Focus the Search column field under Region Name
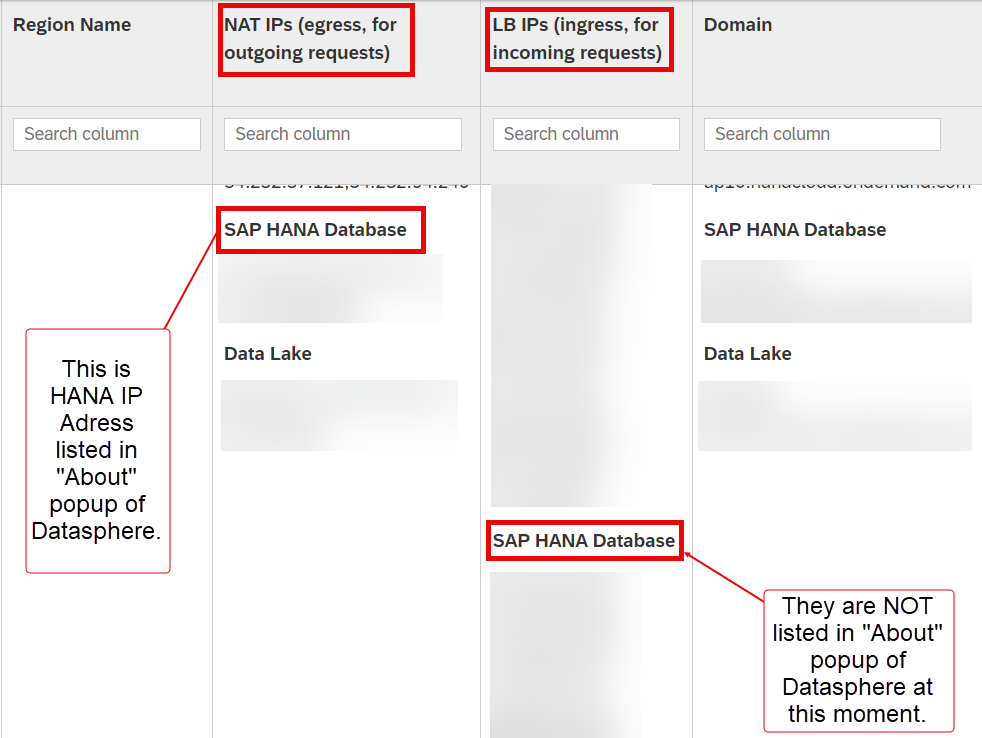Image resolution: width=982 pixels, height=738 pixels. pos(107,134)
